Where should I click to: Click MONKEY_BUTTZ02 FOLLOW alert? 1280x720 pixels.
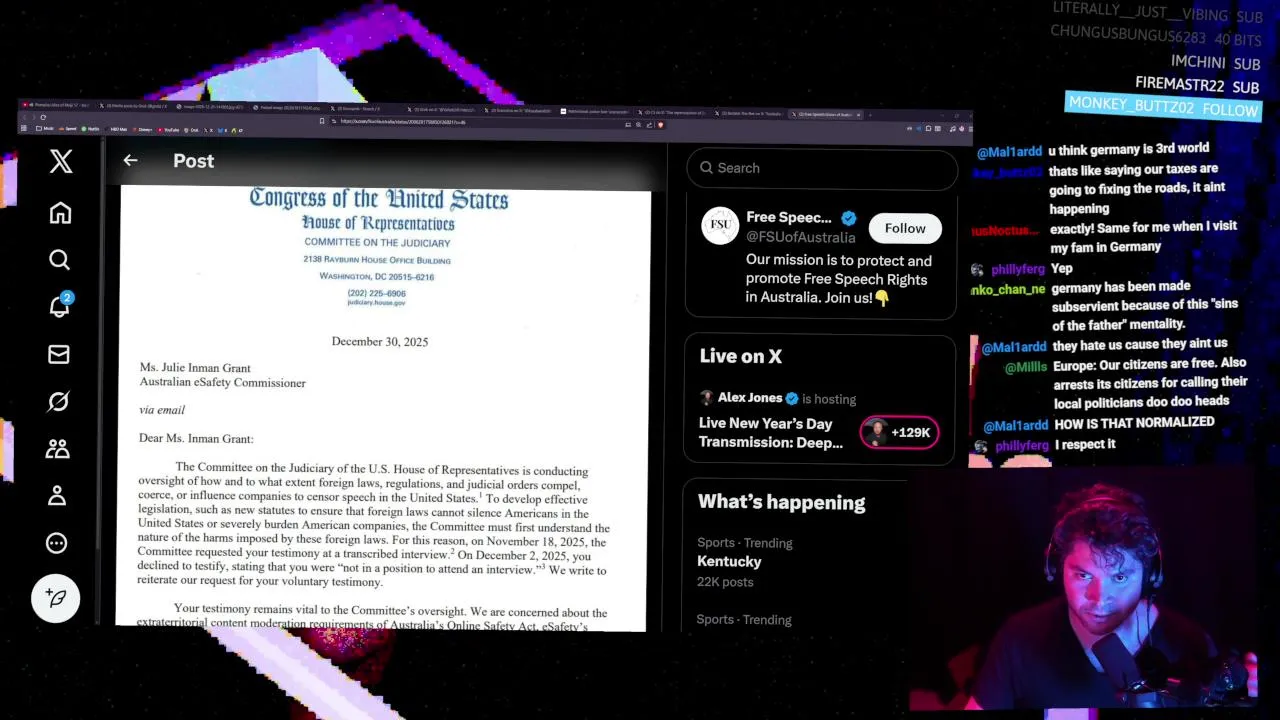(x=1164, y=106)
